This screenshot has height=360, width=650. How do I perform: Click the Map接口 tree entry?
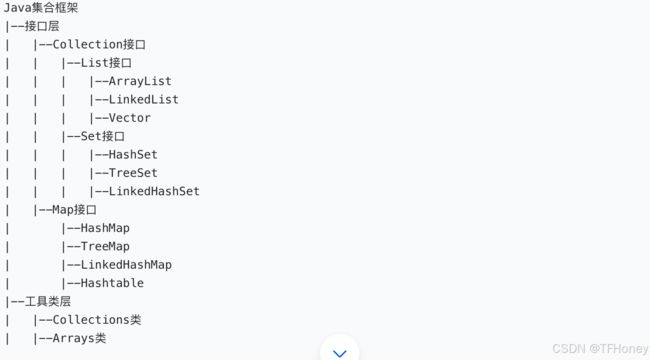[x=74, y=209]
